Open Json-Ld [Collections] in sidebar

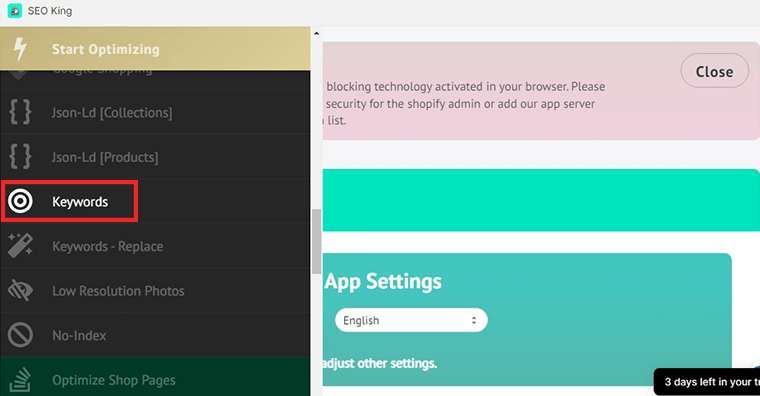[155, 112]
